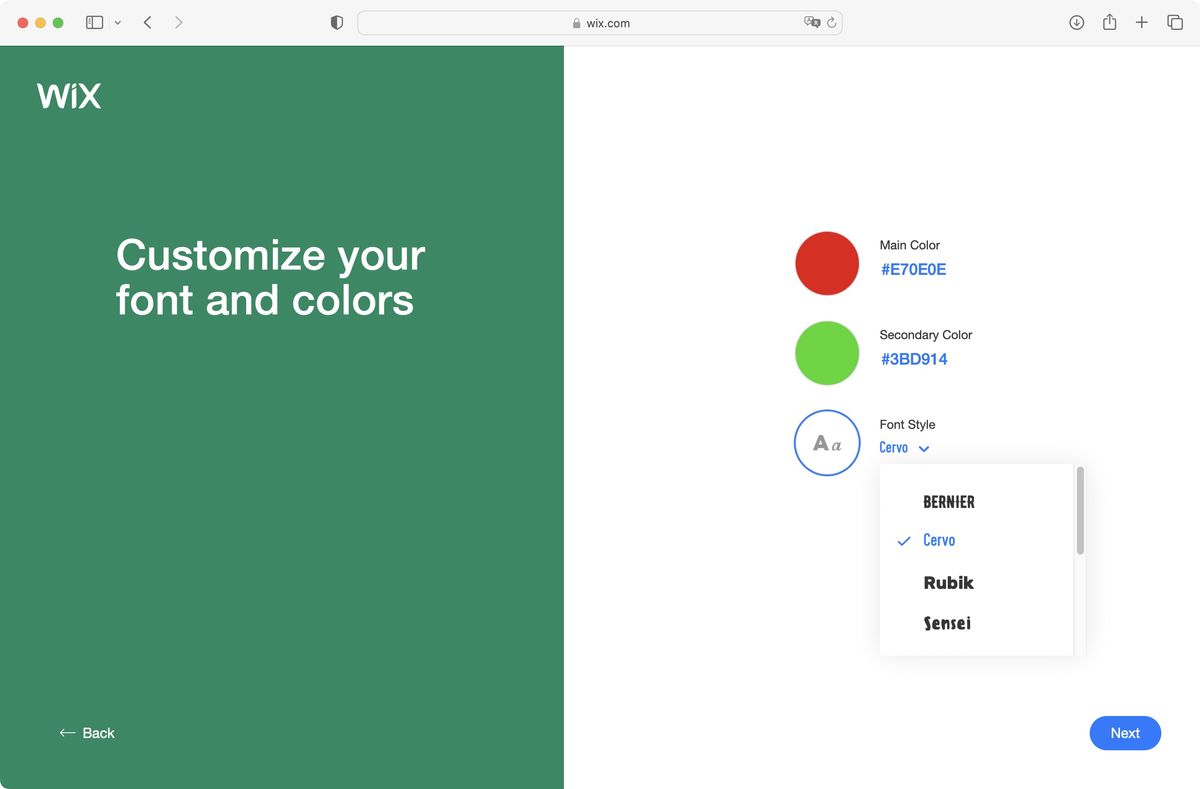The height and width of the screenshot is (789, 1200).
Task: Select the Rubik font option
Action: (x=948, y=582)
